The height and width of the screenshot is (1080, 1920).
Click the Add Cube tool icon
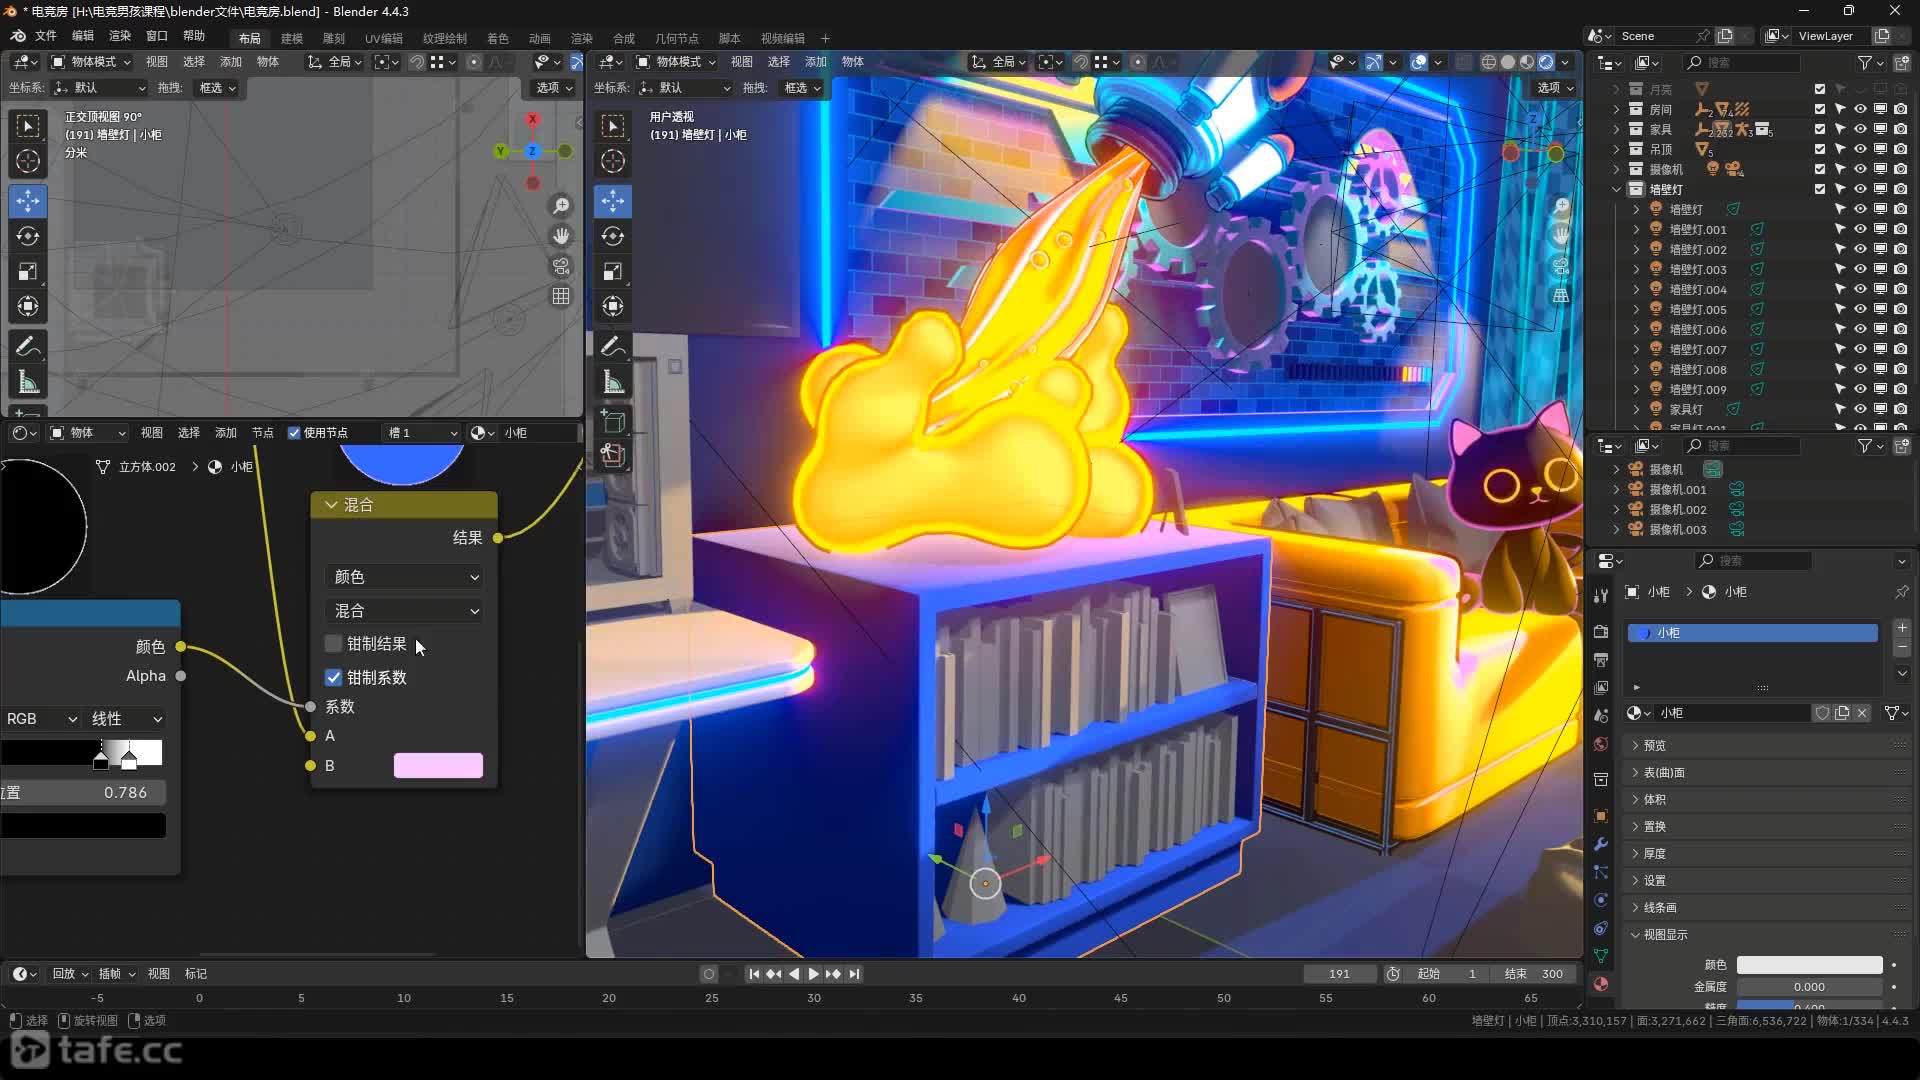[613, 420]
